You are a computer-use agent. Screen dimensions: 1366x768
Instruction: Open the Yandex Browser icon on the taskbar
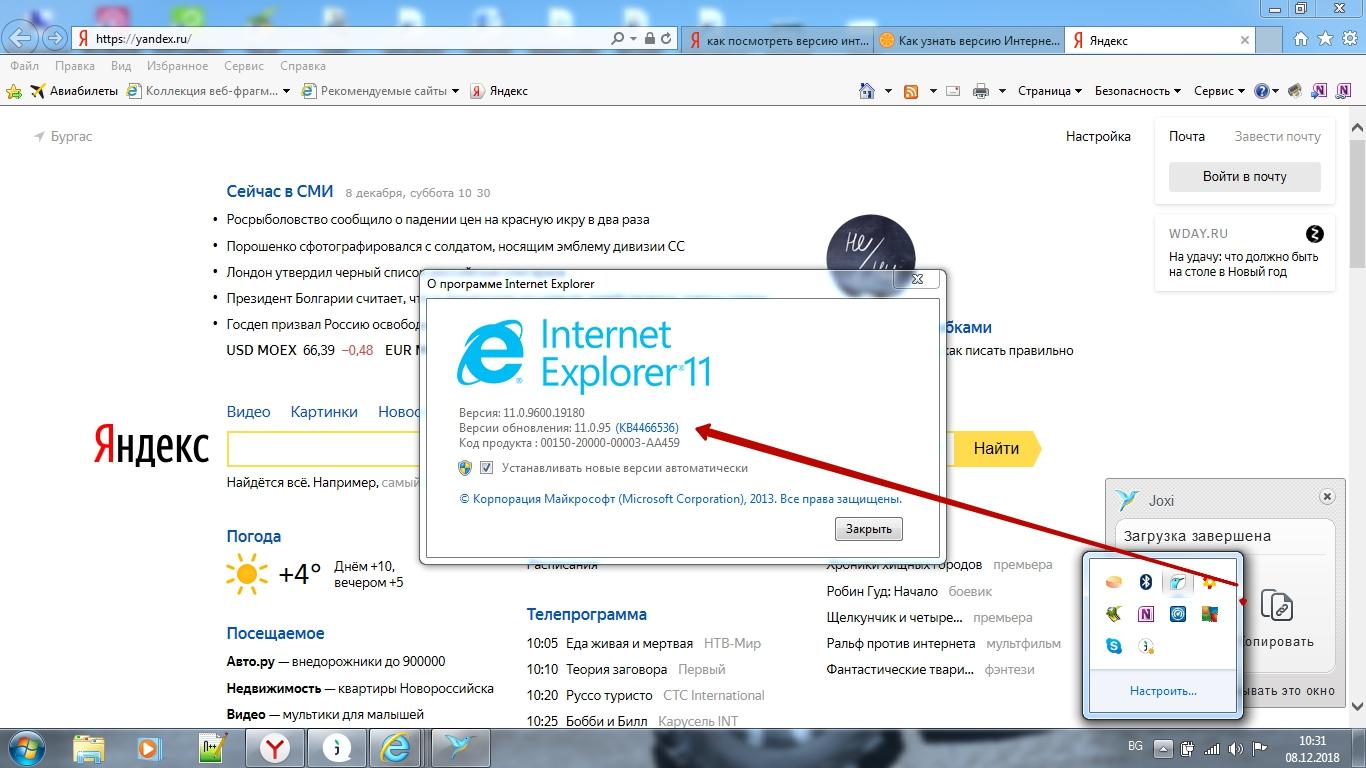276,748
